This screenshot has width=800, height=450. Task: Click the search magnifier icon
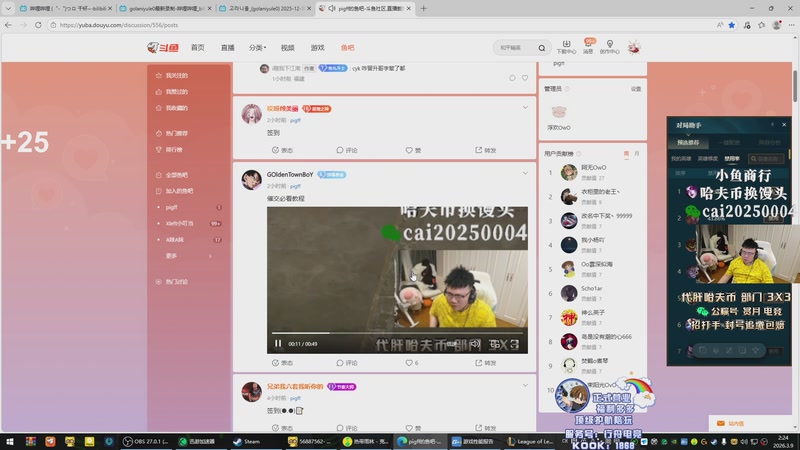(542, 48)
